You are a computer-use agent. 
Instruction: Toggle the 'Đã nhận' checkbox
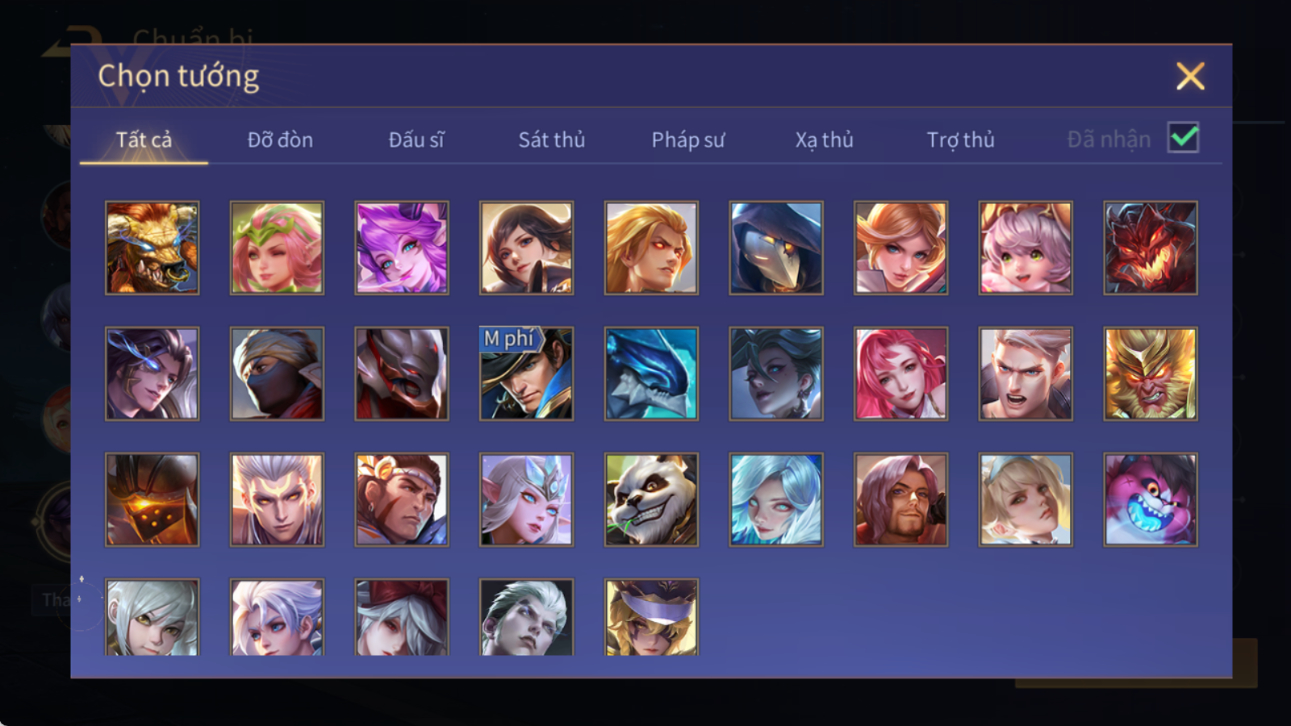(1183, 139)
